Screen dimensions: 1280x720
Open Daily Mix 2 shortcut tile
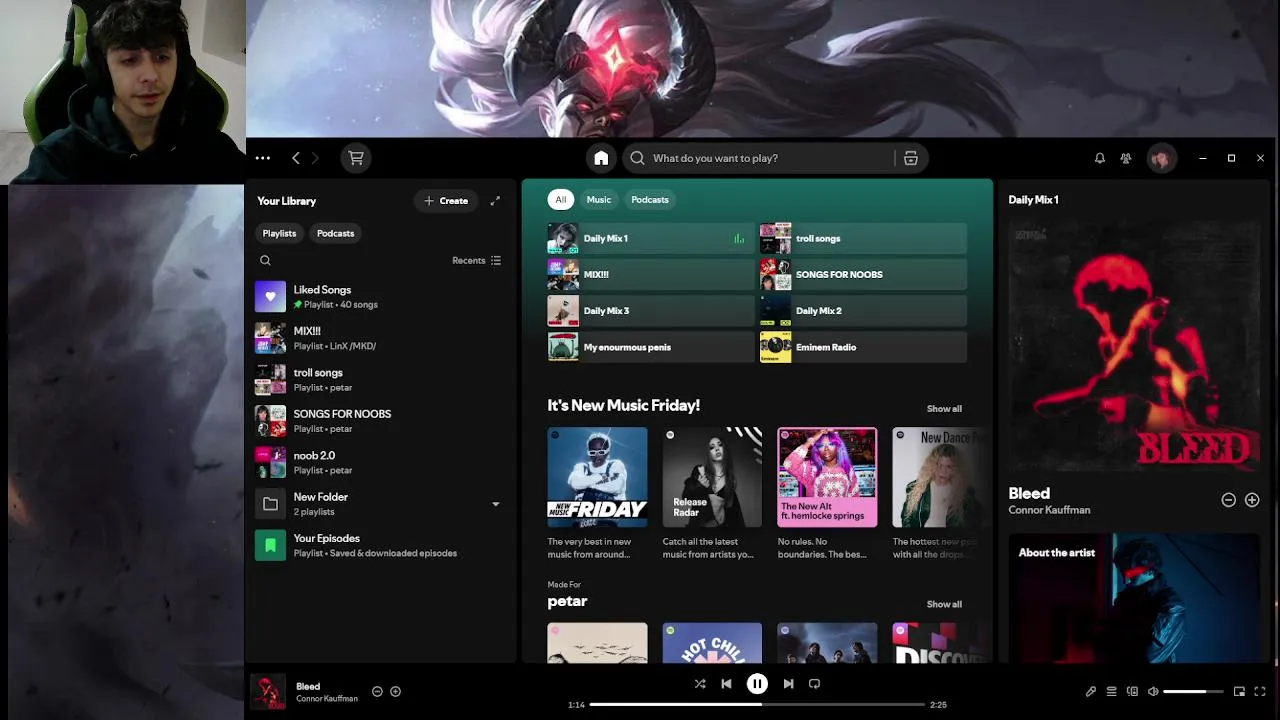(863, 311)
